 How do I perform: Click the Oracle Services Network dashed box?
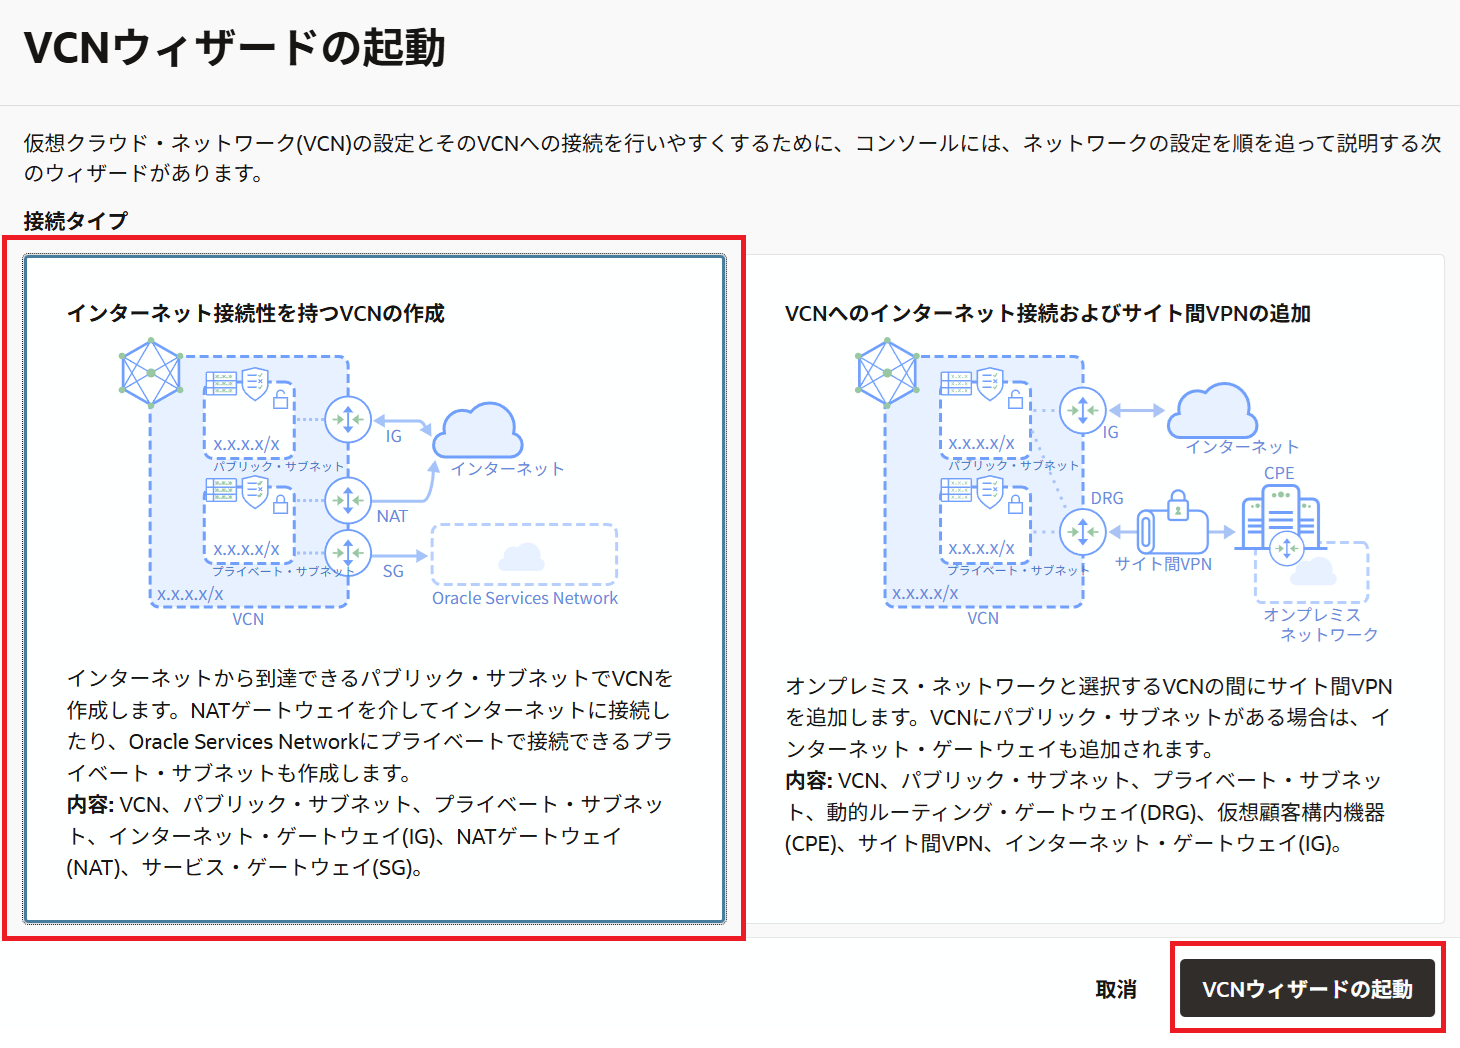tap(524, 555)
